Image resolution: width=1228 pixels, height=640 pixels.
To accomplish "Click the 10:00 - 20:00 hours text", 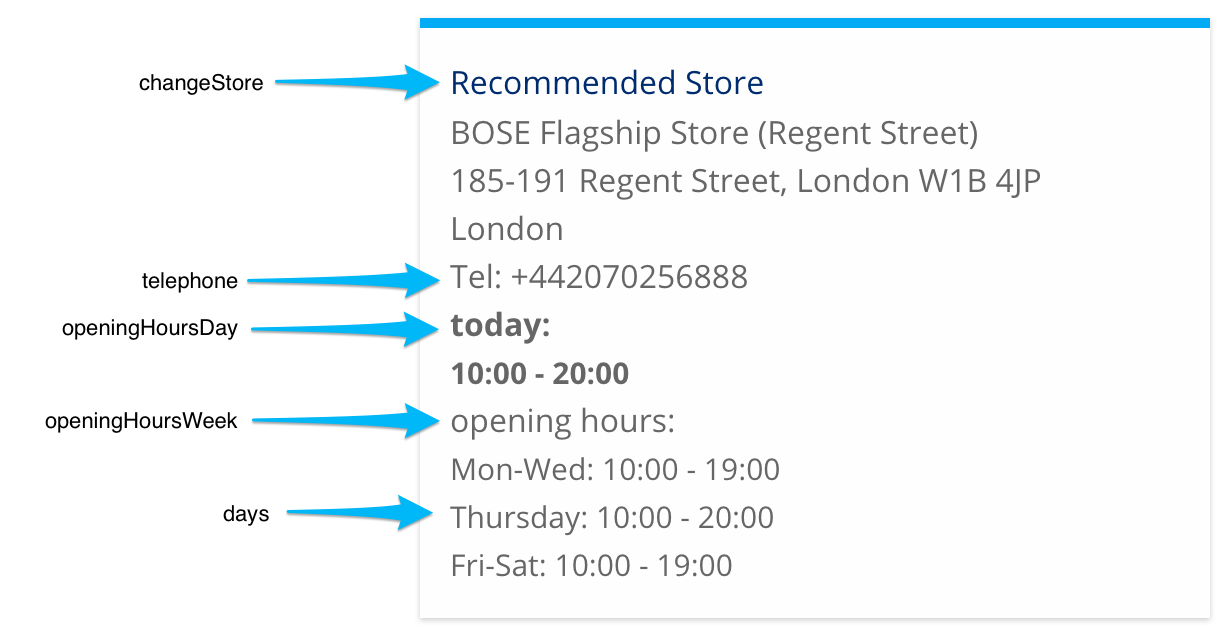I will pos(540,373).
